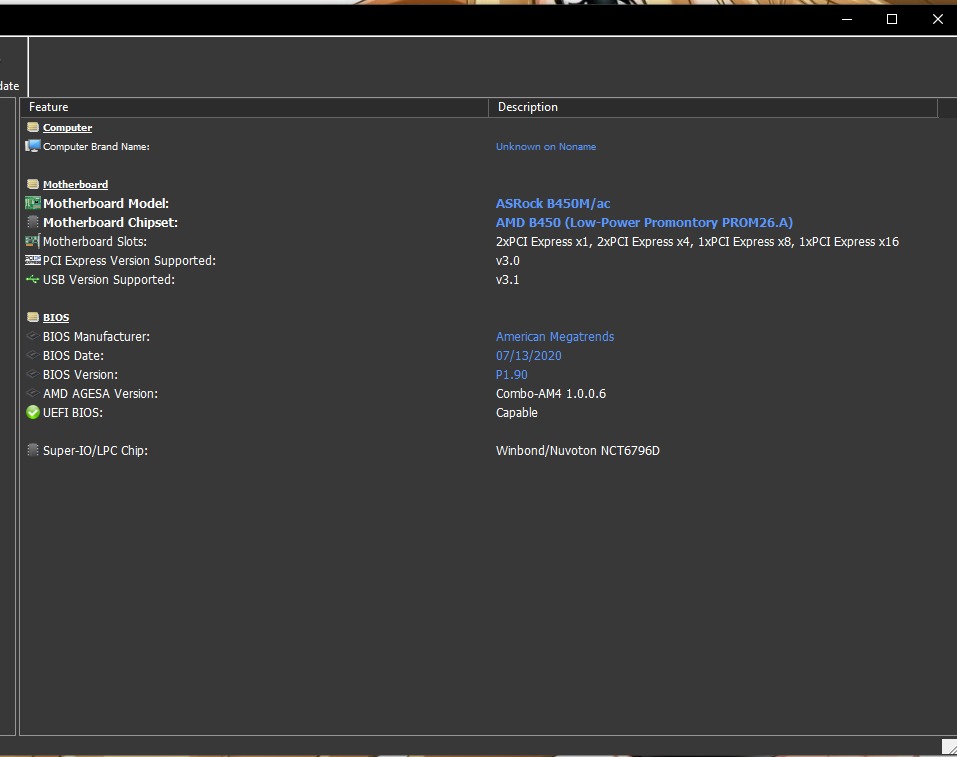
Task: Click the PCI Express Version icon
Action: 33,260
